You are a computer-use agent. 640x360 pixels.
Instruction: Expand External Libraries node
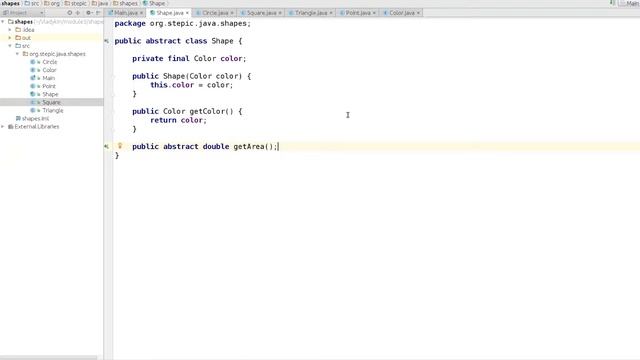coord(3,127)
